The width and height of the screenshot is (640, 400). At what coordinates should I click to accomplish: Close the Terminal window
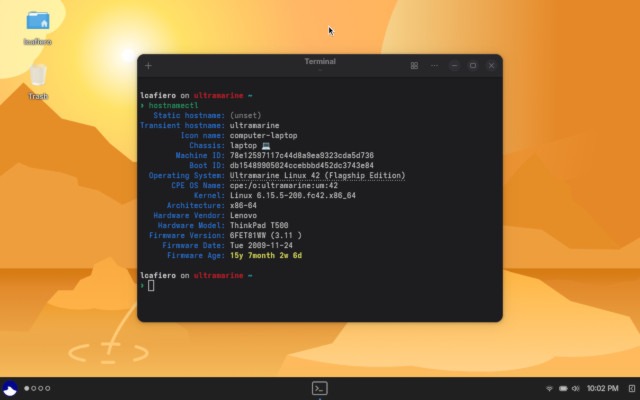point(491,66)
